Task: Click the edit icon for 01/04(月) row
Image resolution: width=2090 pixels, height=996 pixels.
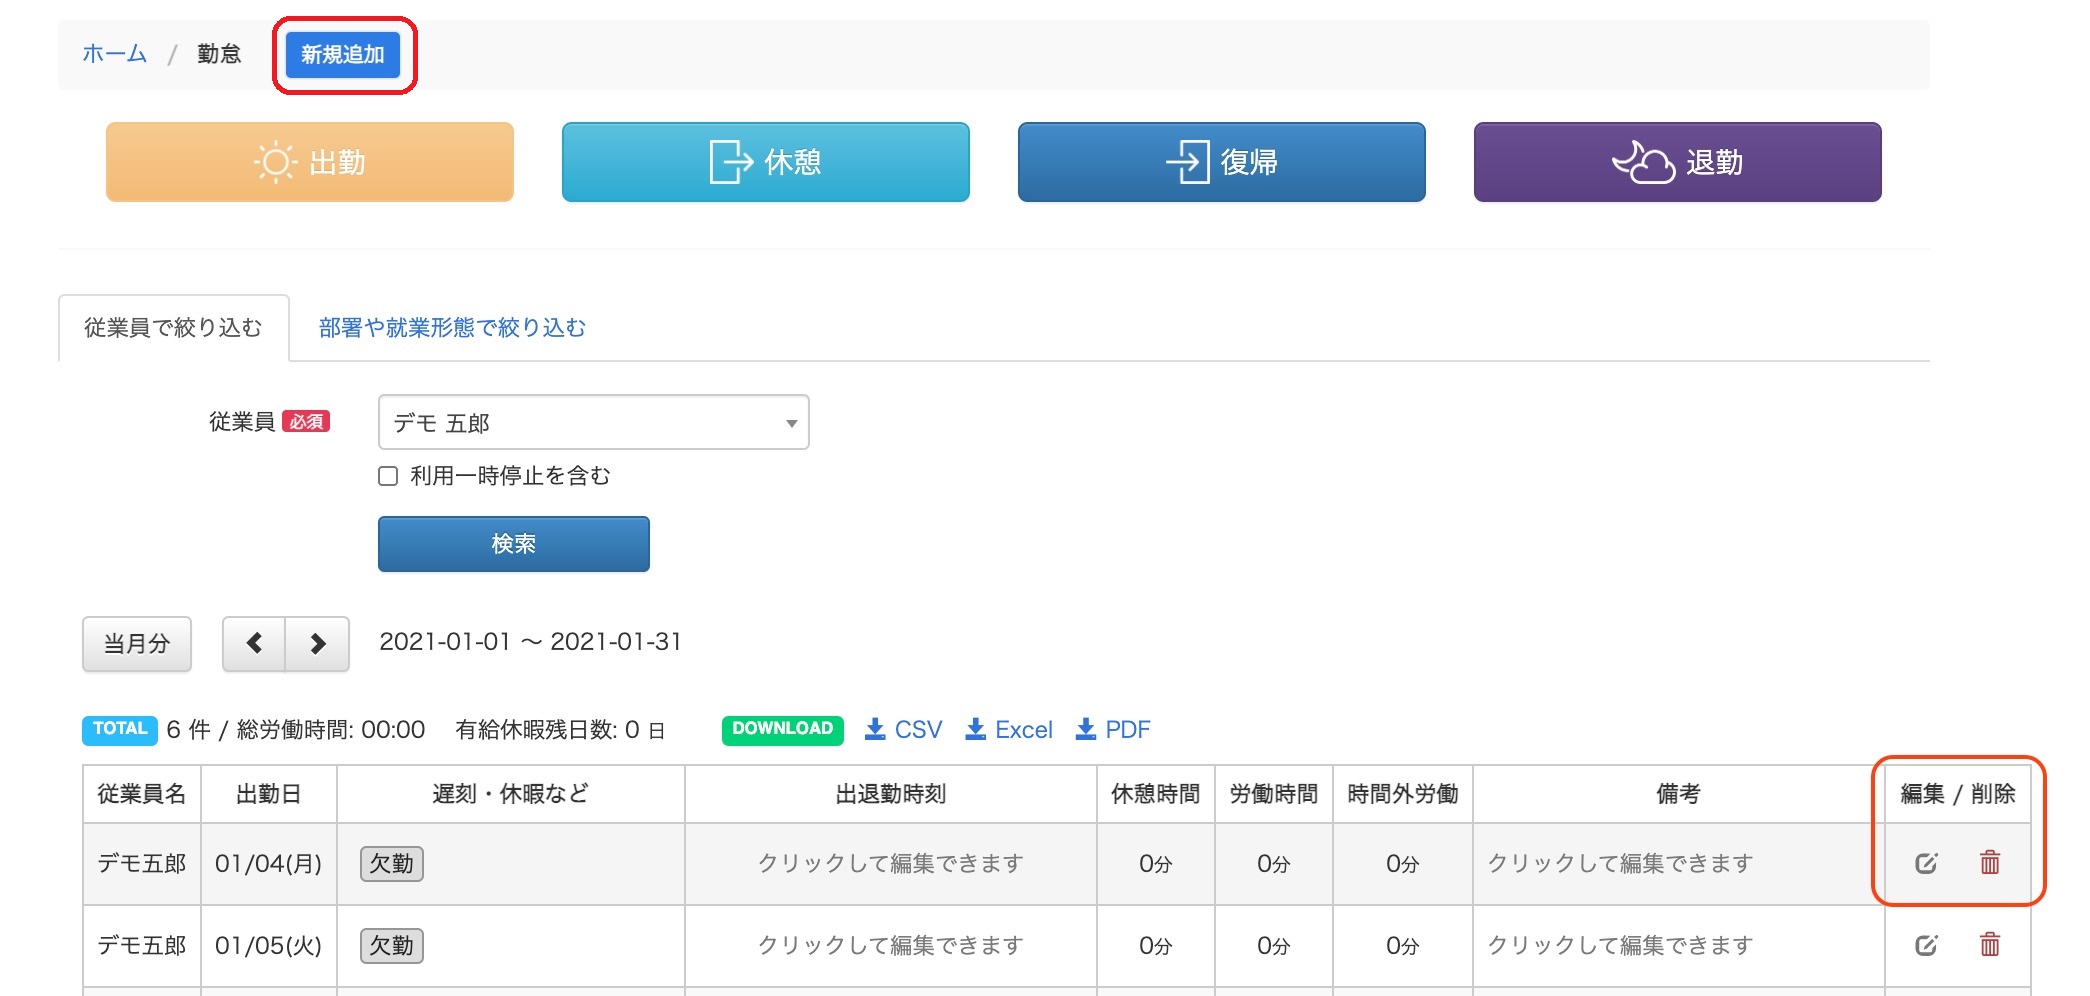Action: [1926, 863]
